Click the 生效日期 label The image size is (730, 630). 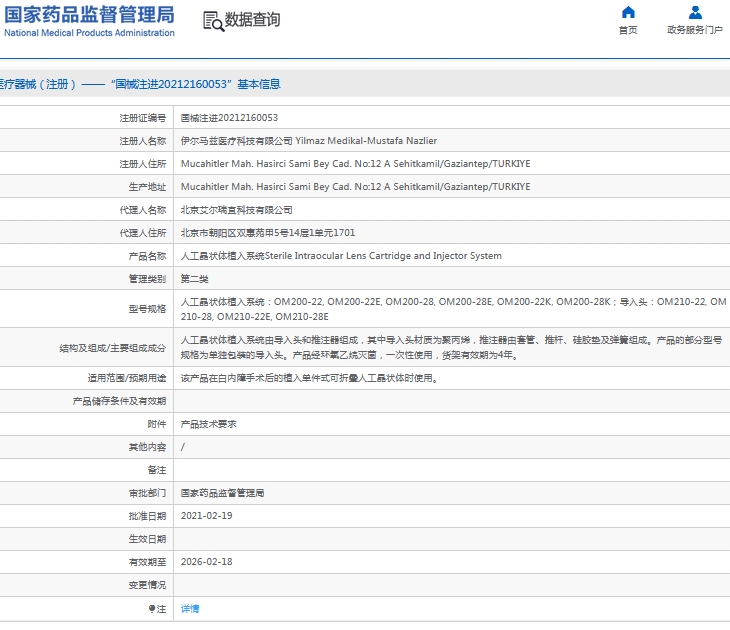[x=147, y=539]
